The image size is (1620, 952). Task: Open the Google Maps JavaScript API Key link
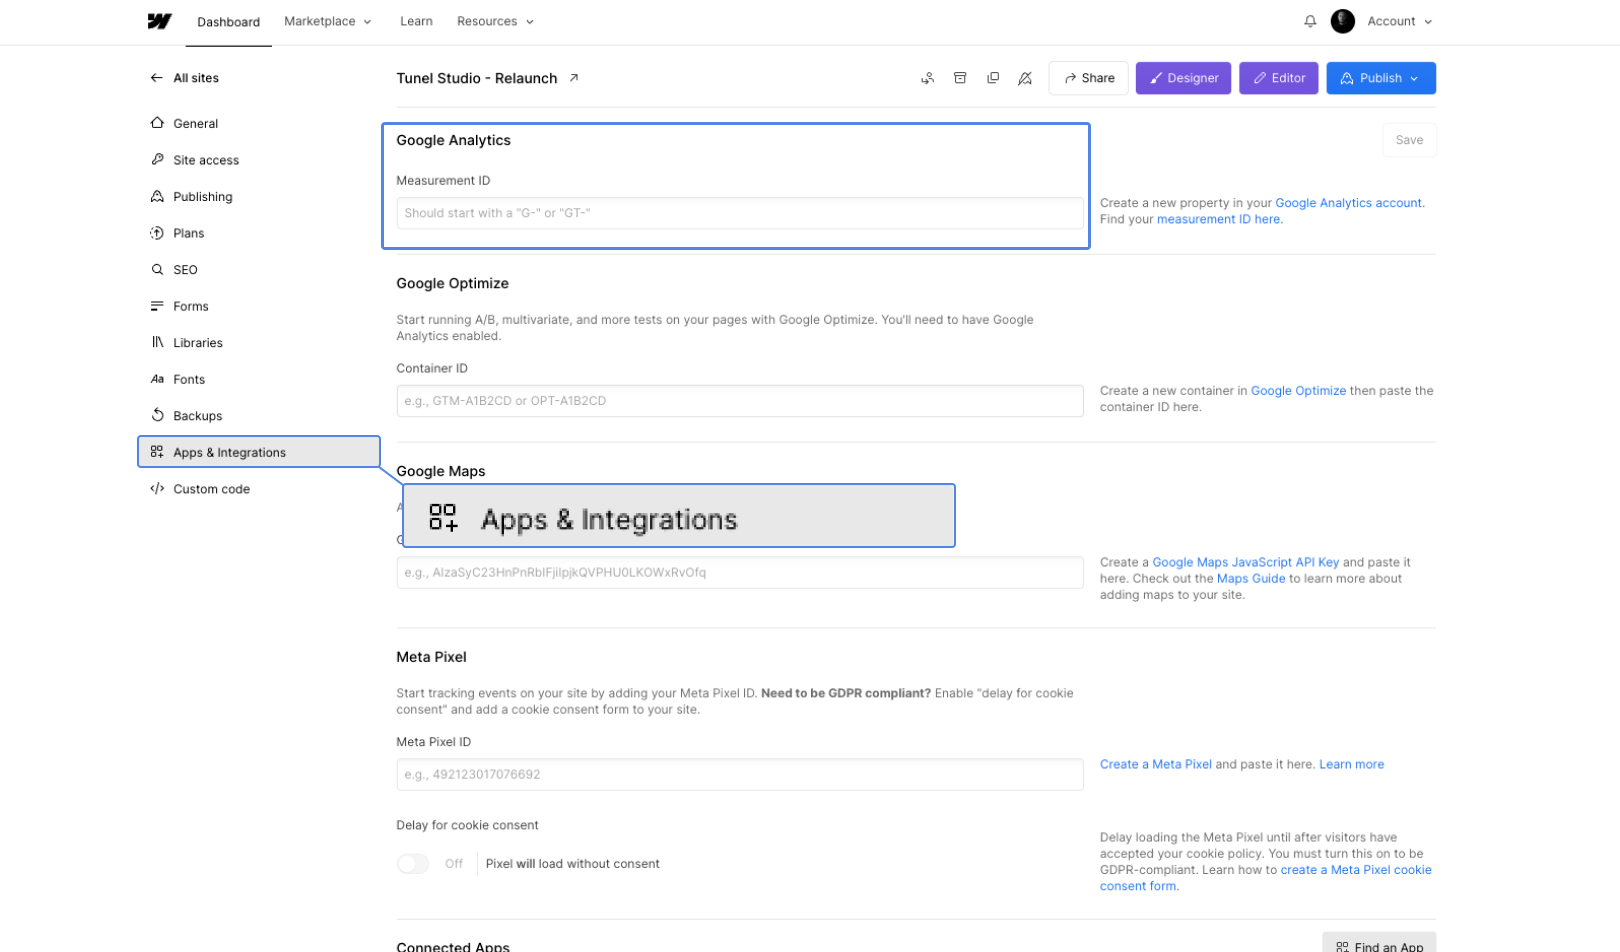tap(1245, 562)
